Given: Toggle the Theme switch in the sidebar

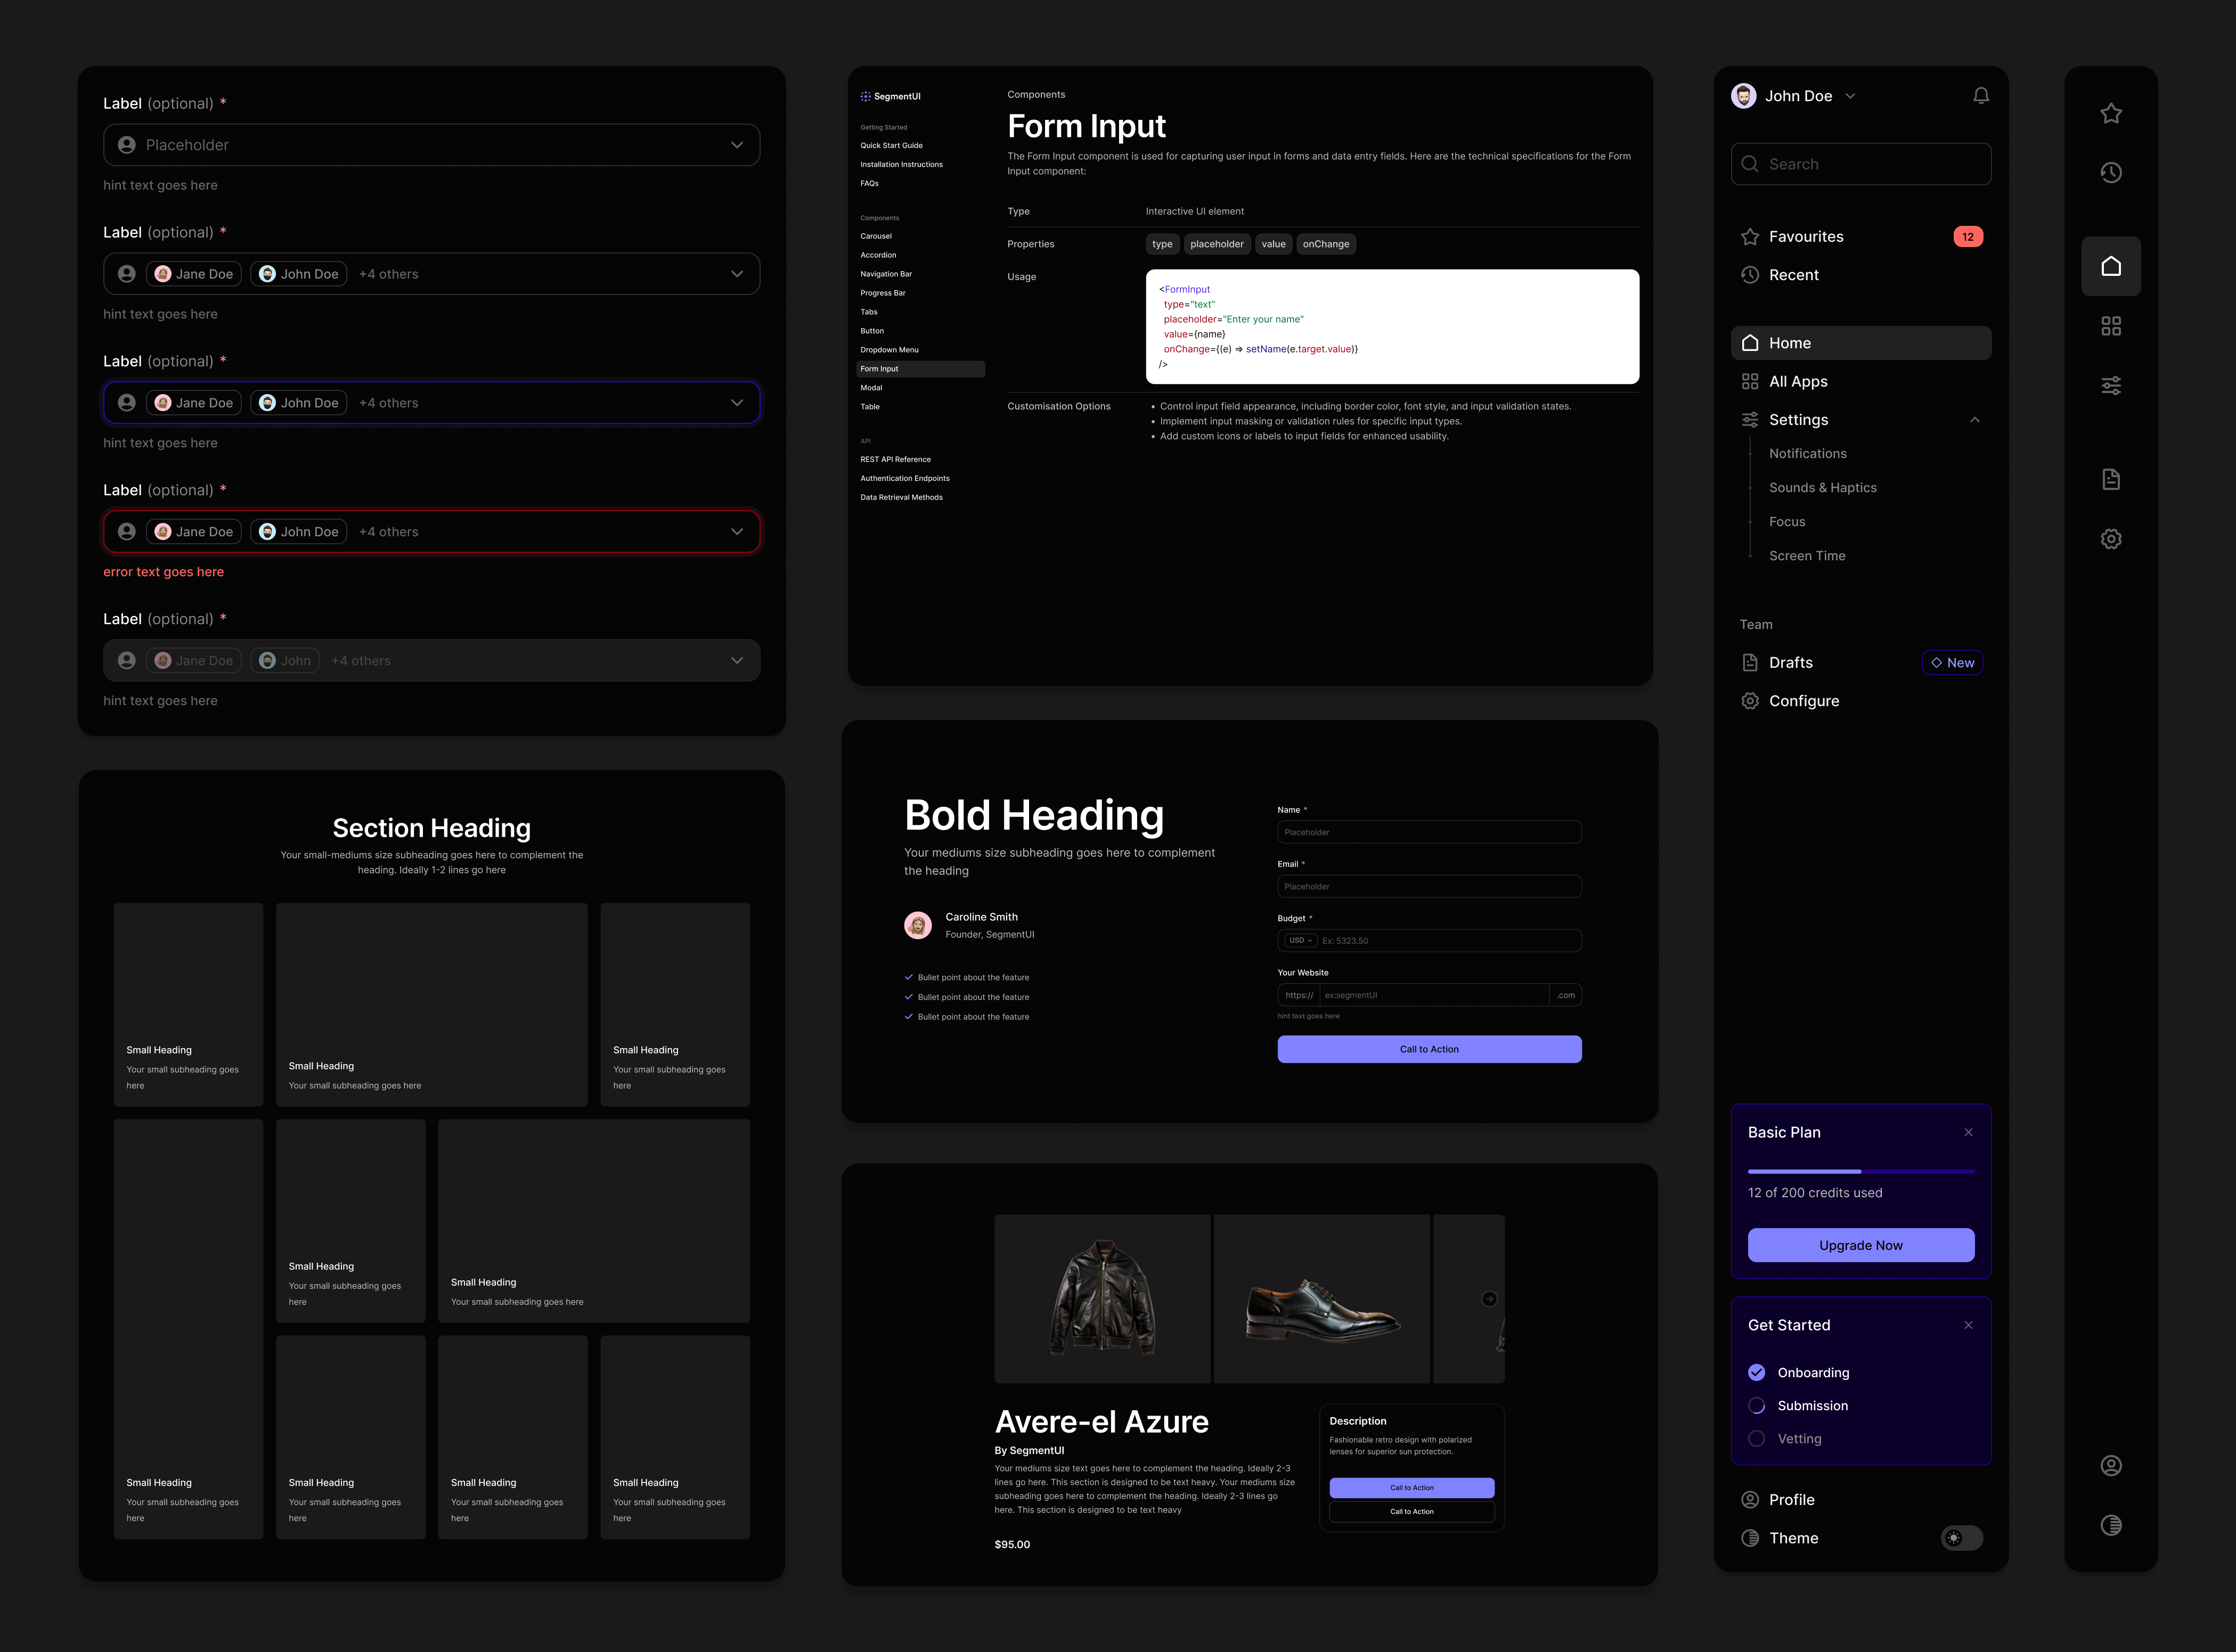Looking at the screenshot, I should coord(1961,1538).
